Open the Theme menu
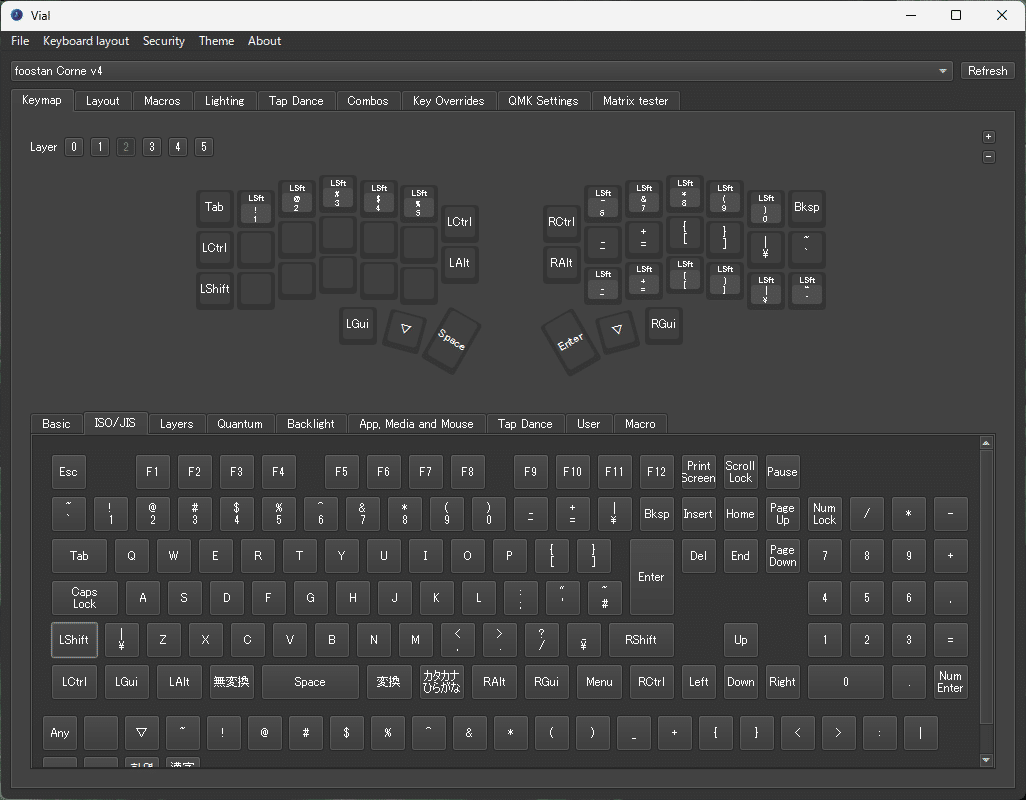This screenshot has width=1026, height=800. 216,41
